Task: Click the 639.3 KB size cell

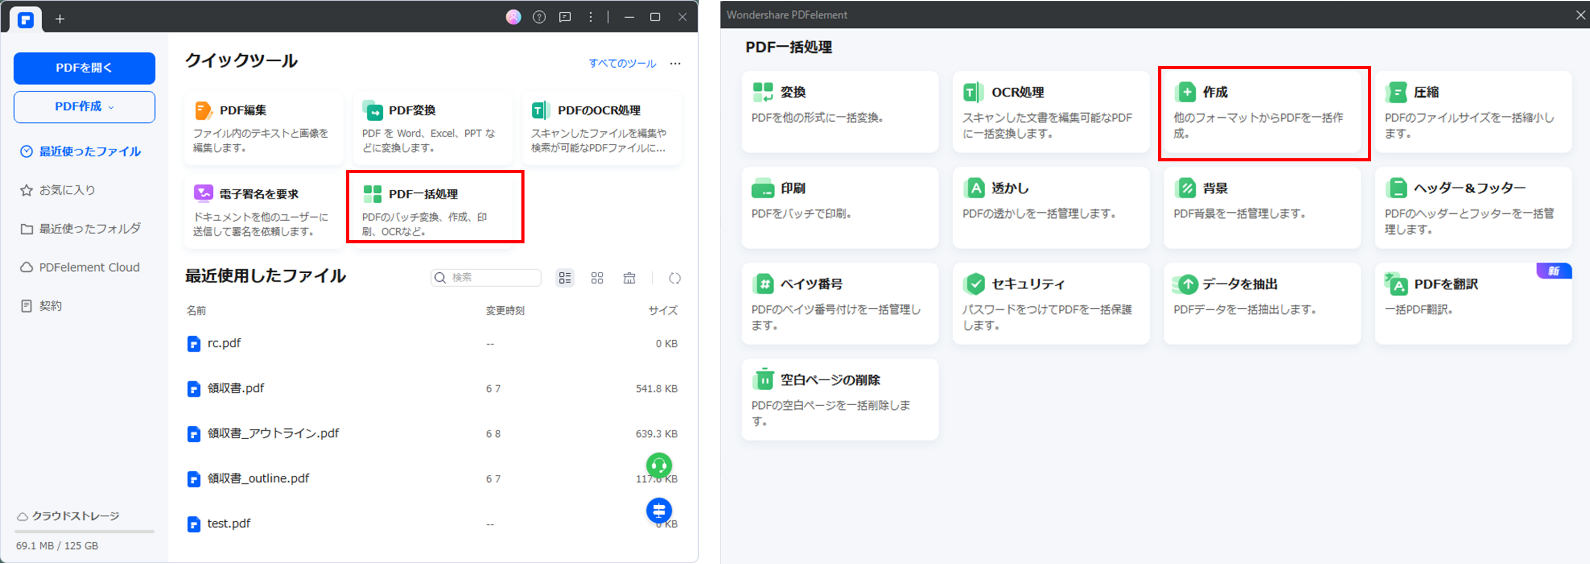Action: tap(657, 434)
